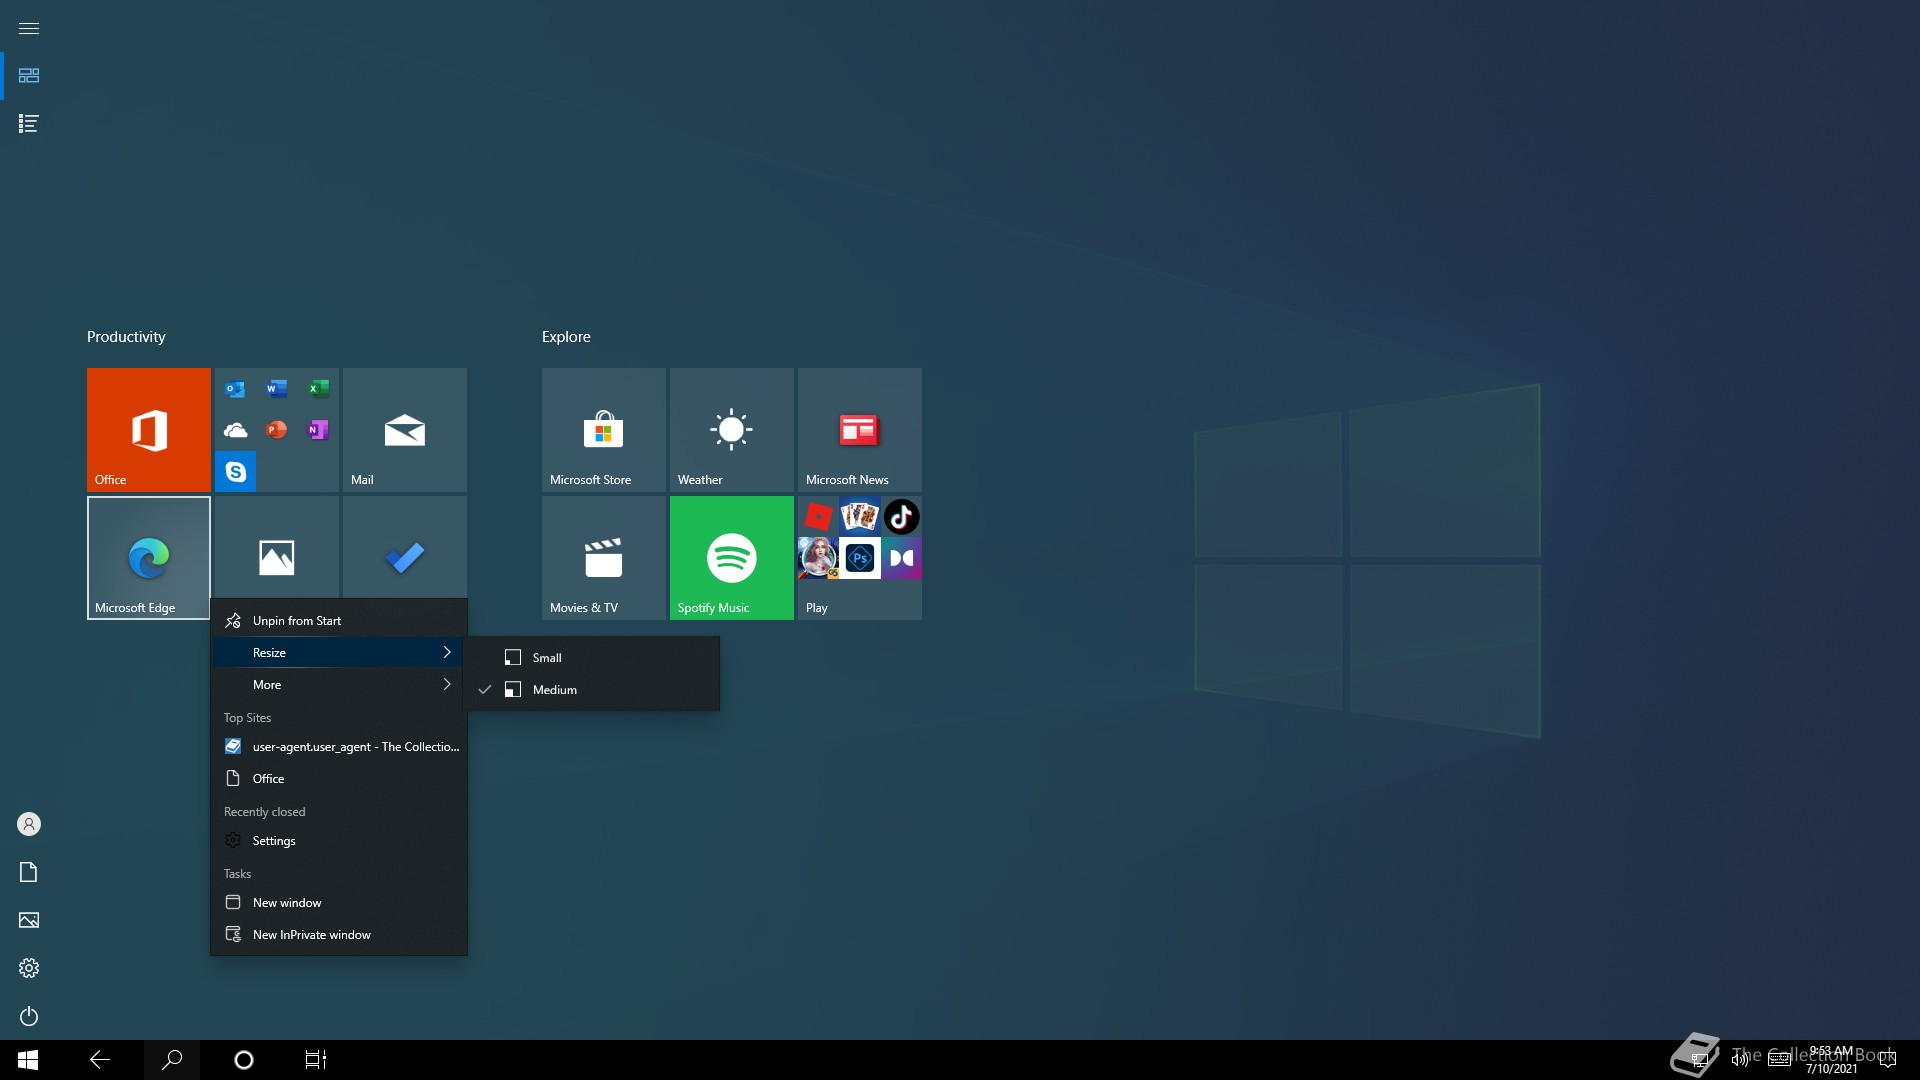The height and width of the screenshot is (1080, 1920).
Task: Open Cortana from the taskbar
Action: click(244, 1060)
